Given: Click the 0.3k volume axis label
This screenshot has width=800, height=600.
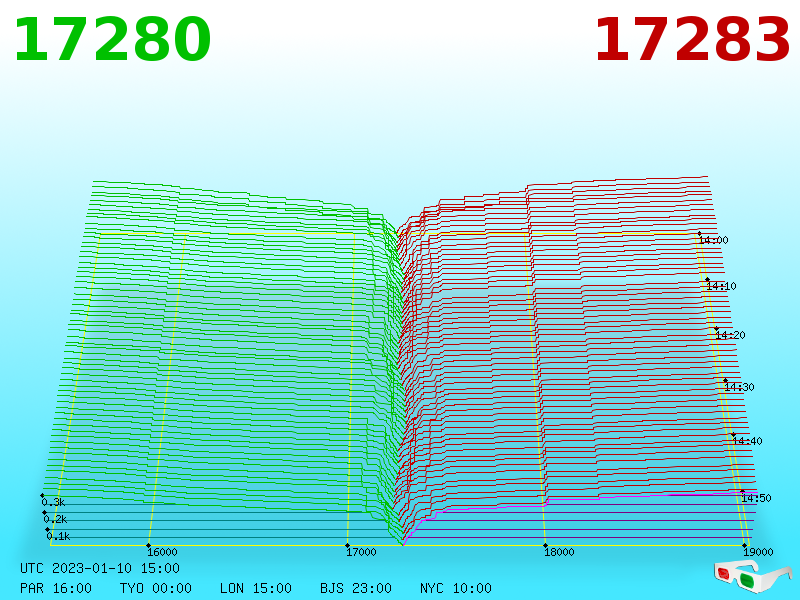Looking at the screenshot, I should tap(54, 503).
